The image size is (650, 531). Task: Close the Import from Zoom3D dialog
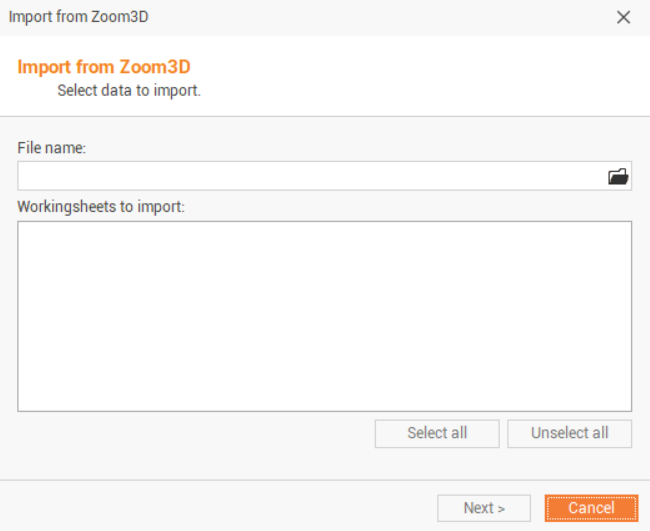coord(623,17)
